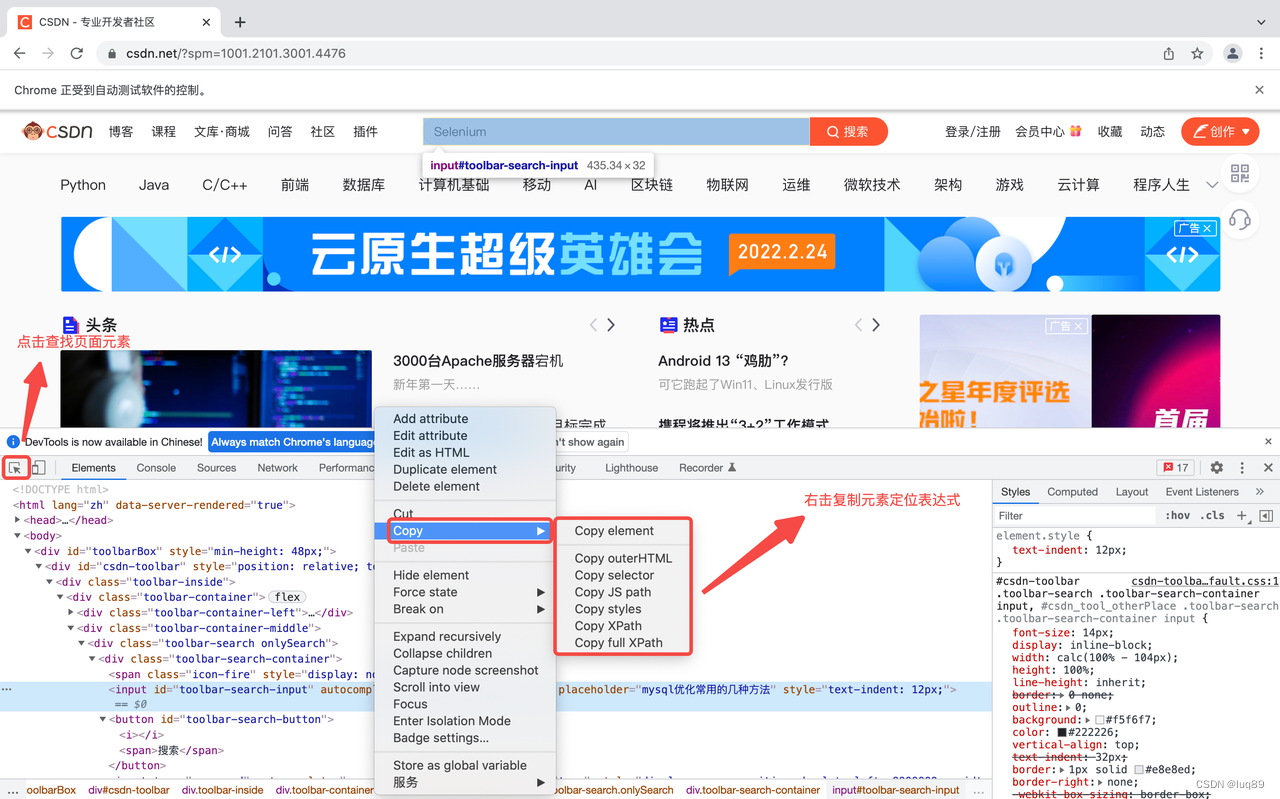Open hidden tabs via the Styles chevron
This screenshot has width=1280, height=799.
coord(1258,491)
